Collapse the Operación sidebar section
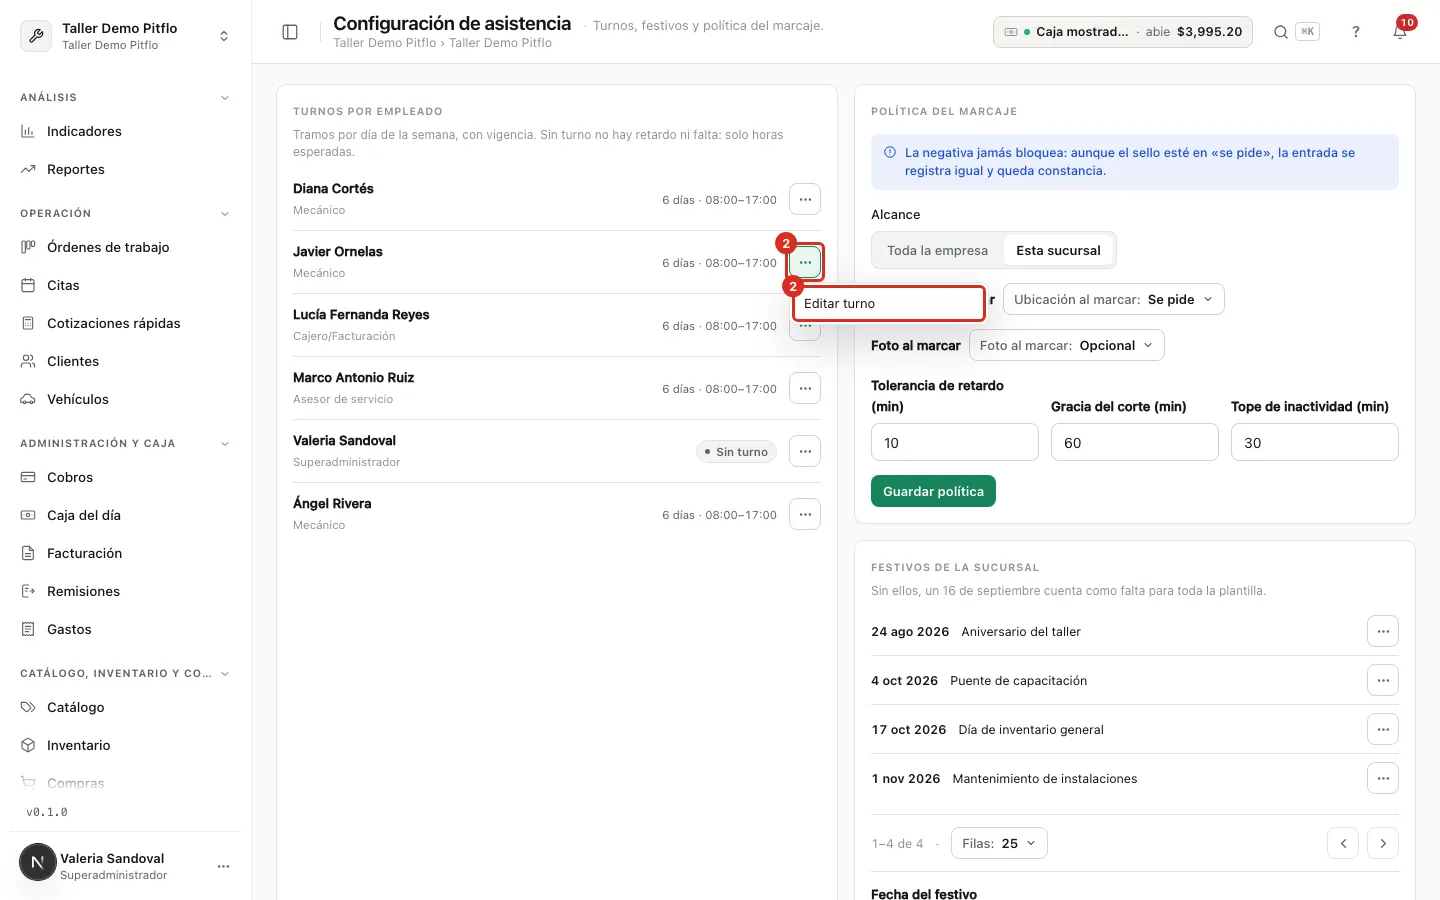 click(x=225, y=213)
